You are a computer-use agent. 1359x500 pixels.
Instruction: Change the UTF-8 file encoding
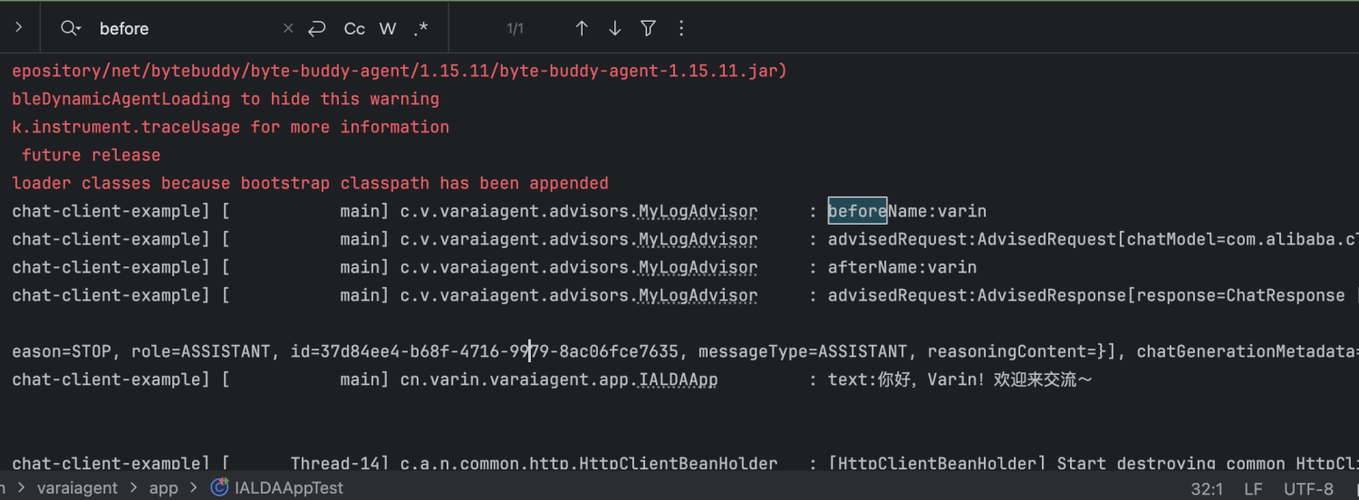pyautogui.click(x=1308, y=489)
